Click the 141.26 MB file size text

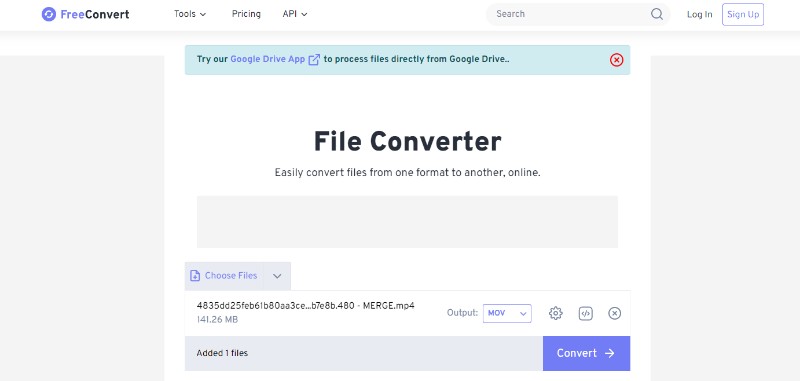(x=217, y=320)
